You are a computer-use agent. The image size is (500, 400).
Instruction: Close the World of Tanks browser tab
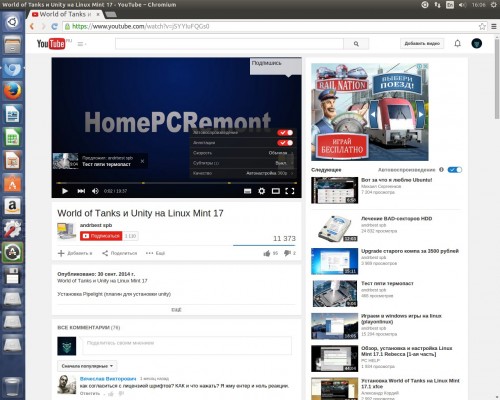point(98,14)
